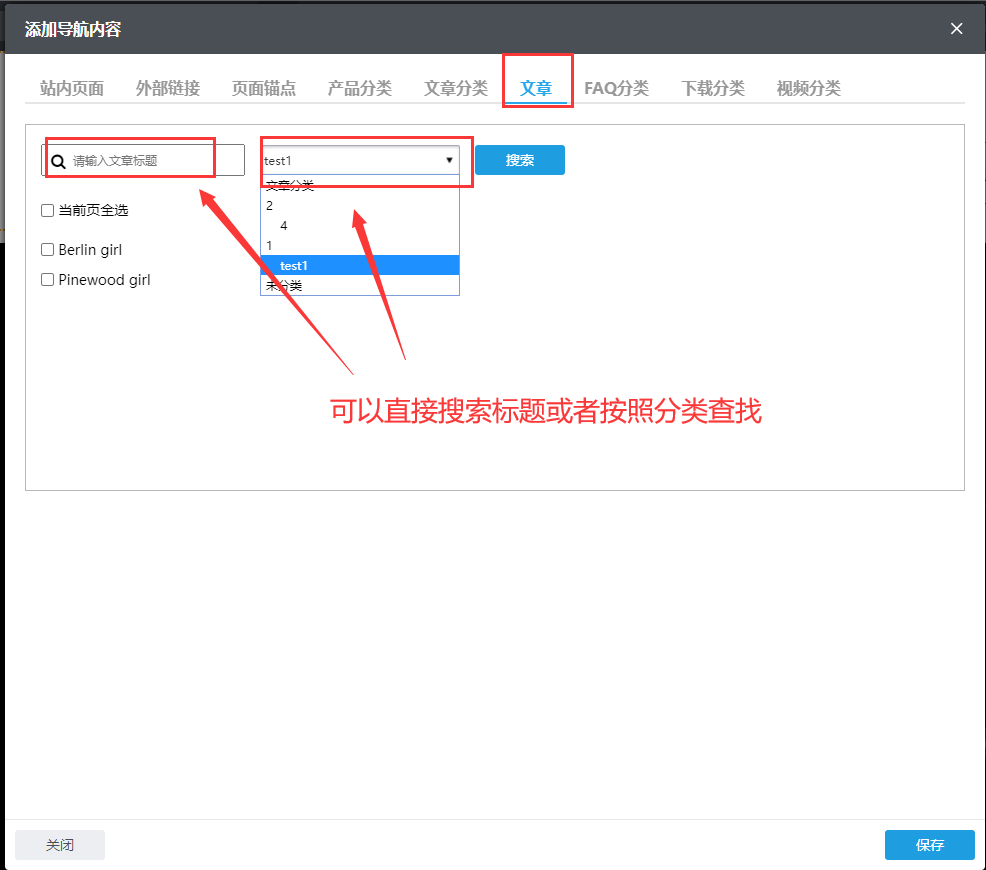Switch to the 站内页面 tab
Image resolution: width=986 pixels, height=870 pixels.
coord(71,88)
